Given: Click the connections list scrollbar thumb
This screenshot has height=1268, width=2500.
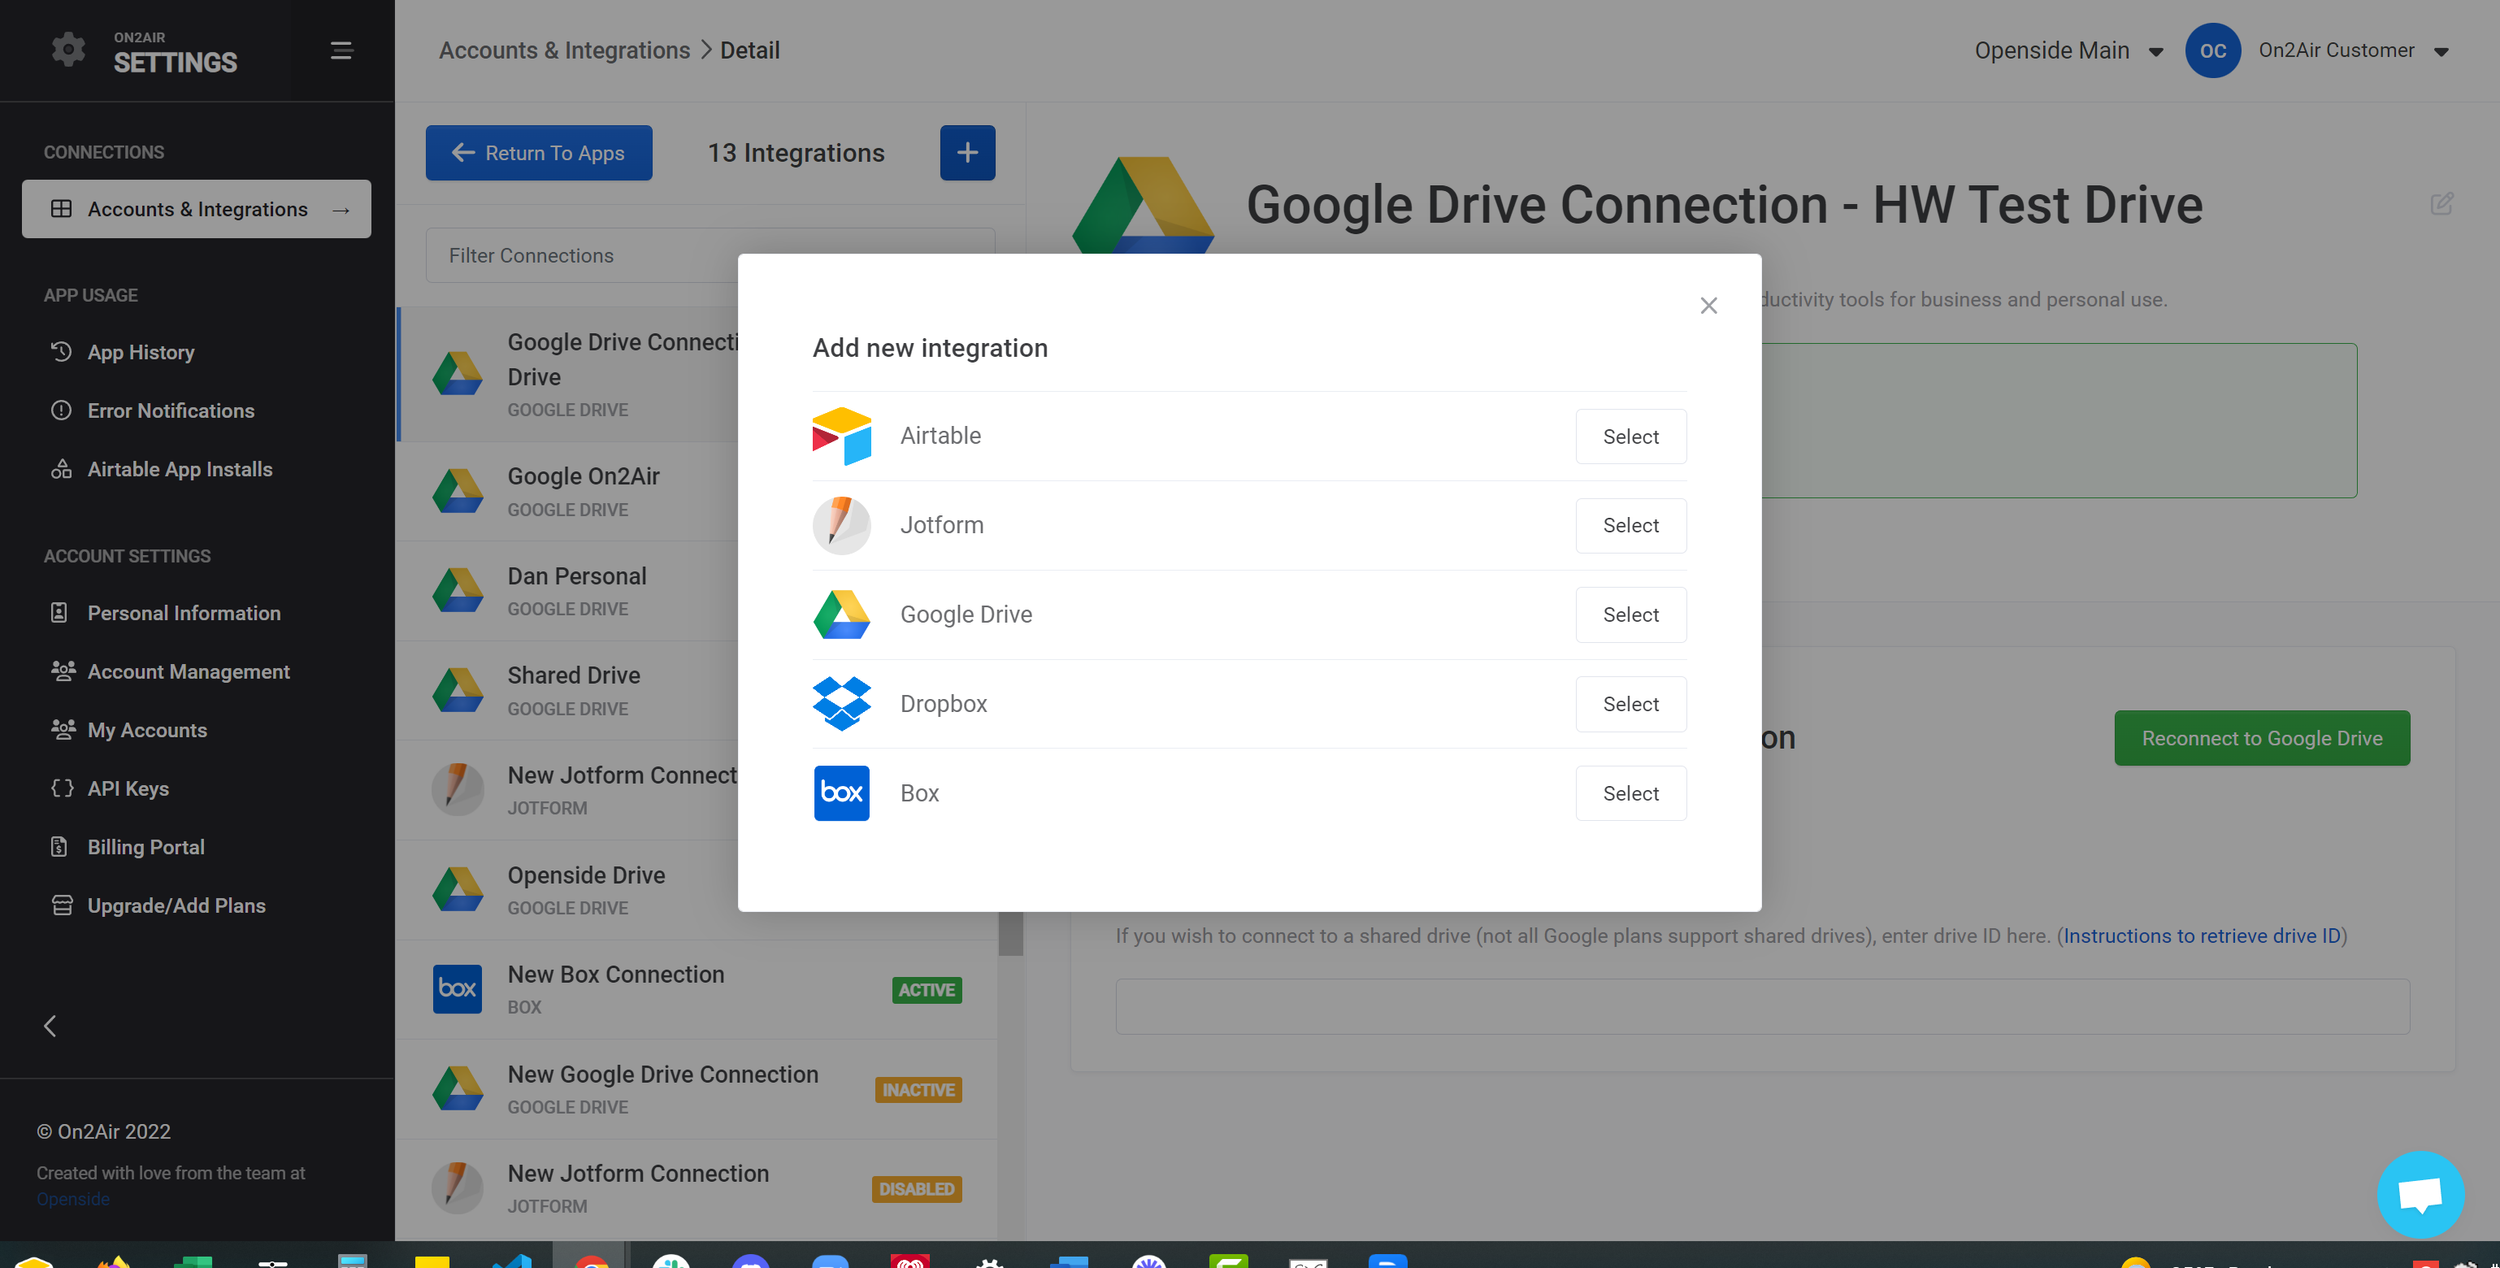Looking at the screenshot, I should tap(1010, 933).
